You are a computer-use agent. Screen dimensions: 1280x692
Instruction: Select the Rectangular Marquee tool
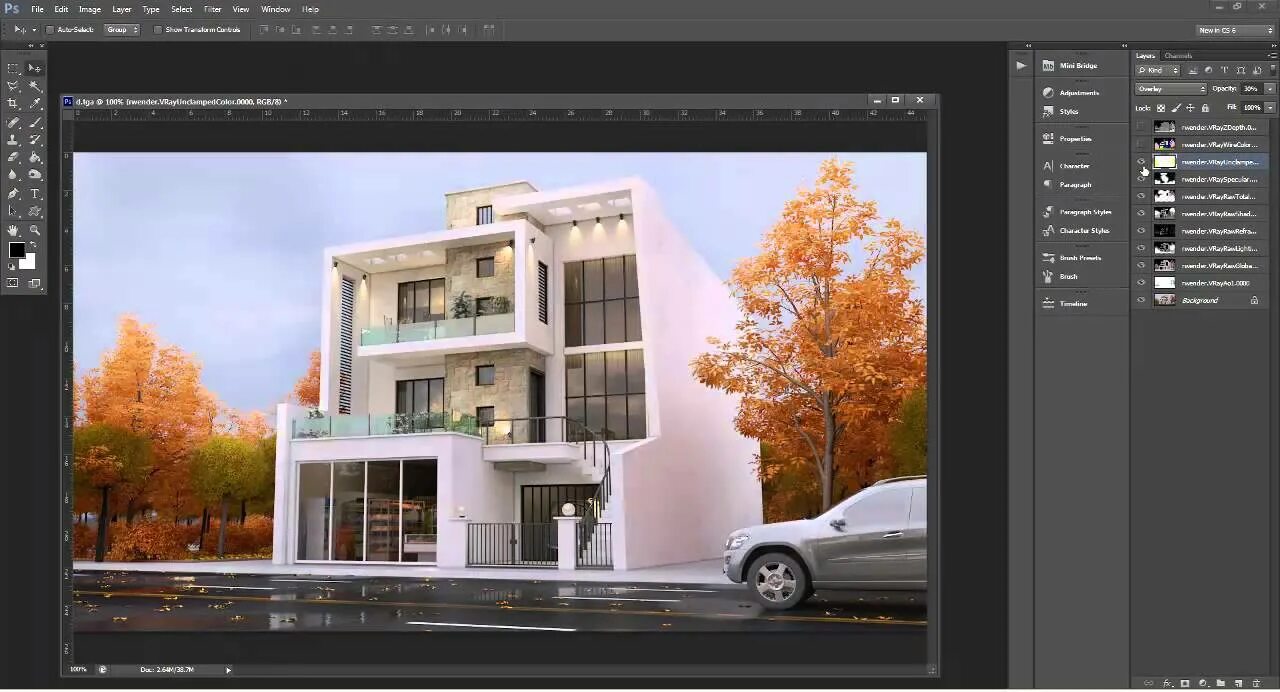pyautogui.click(x=13, y=68)
